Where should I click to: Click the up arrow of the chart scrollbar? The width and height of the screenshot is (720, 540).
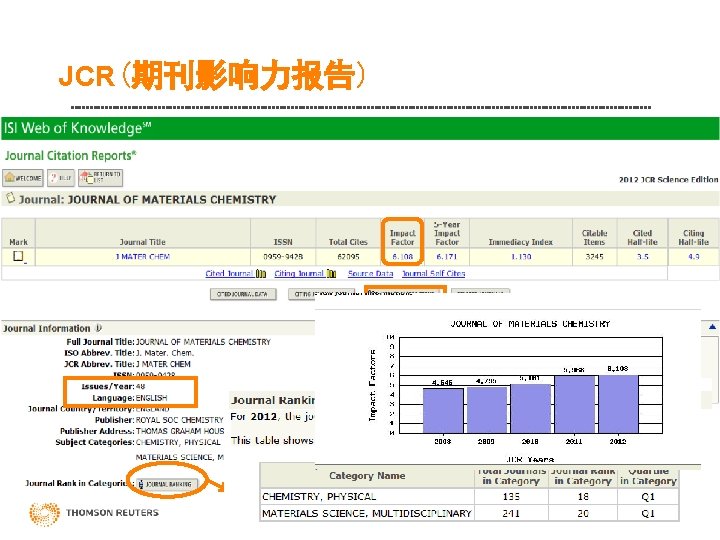click(x=712, y=327)
